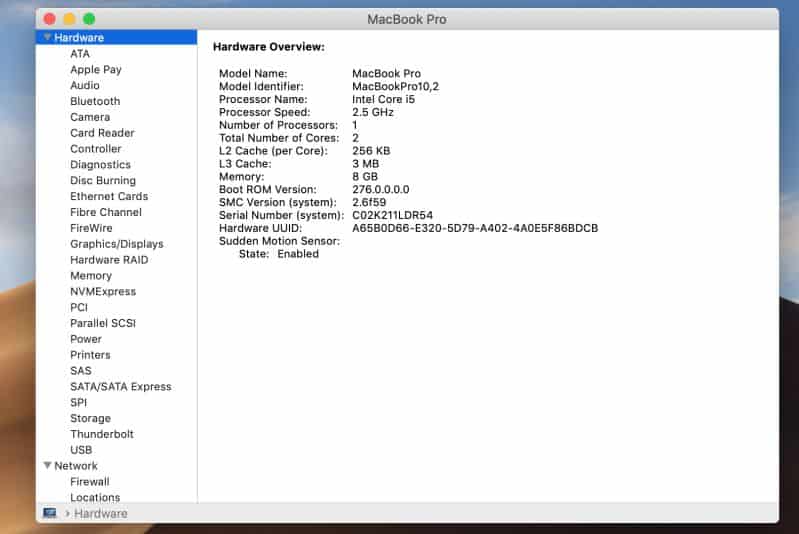
Task: Select ATA in the sidebar
Action: [x=79, y=54]
